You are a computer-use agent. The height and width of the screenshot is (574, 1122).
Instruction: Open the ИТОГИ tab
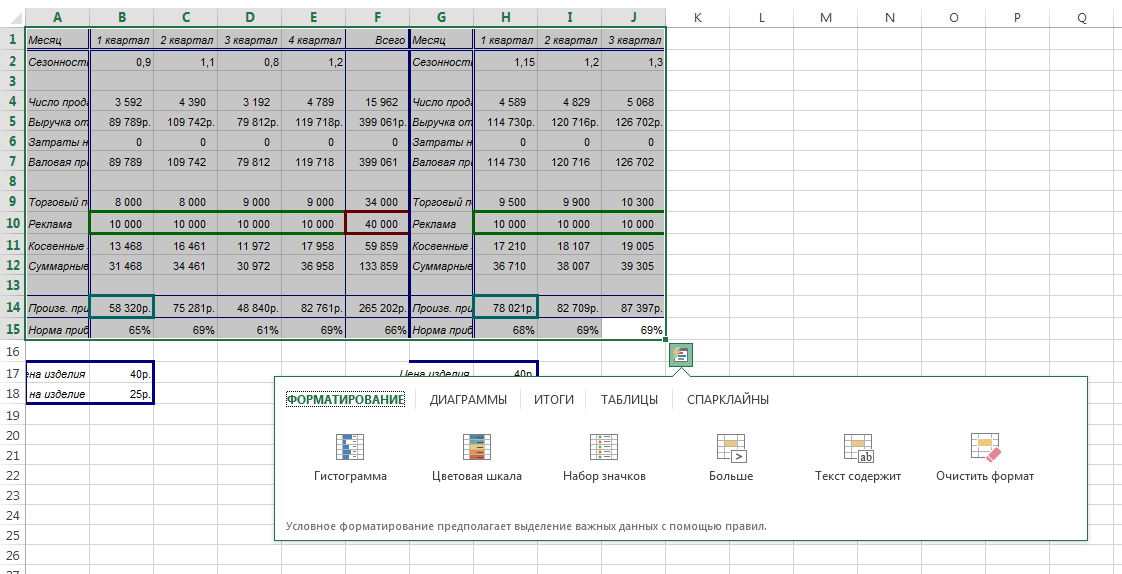(x=554, y=399)
